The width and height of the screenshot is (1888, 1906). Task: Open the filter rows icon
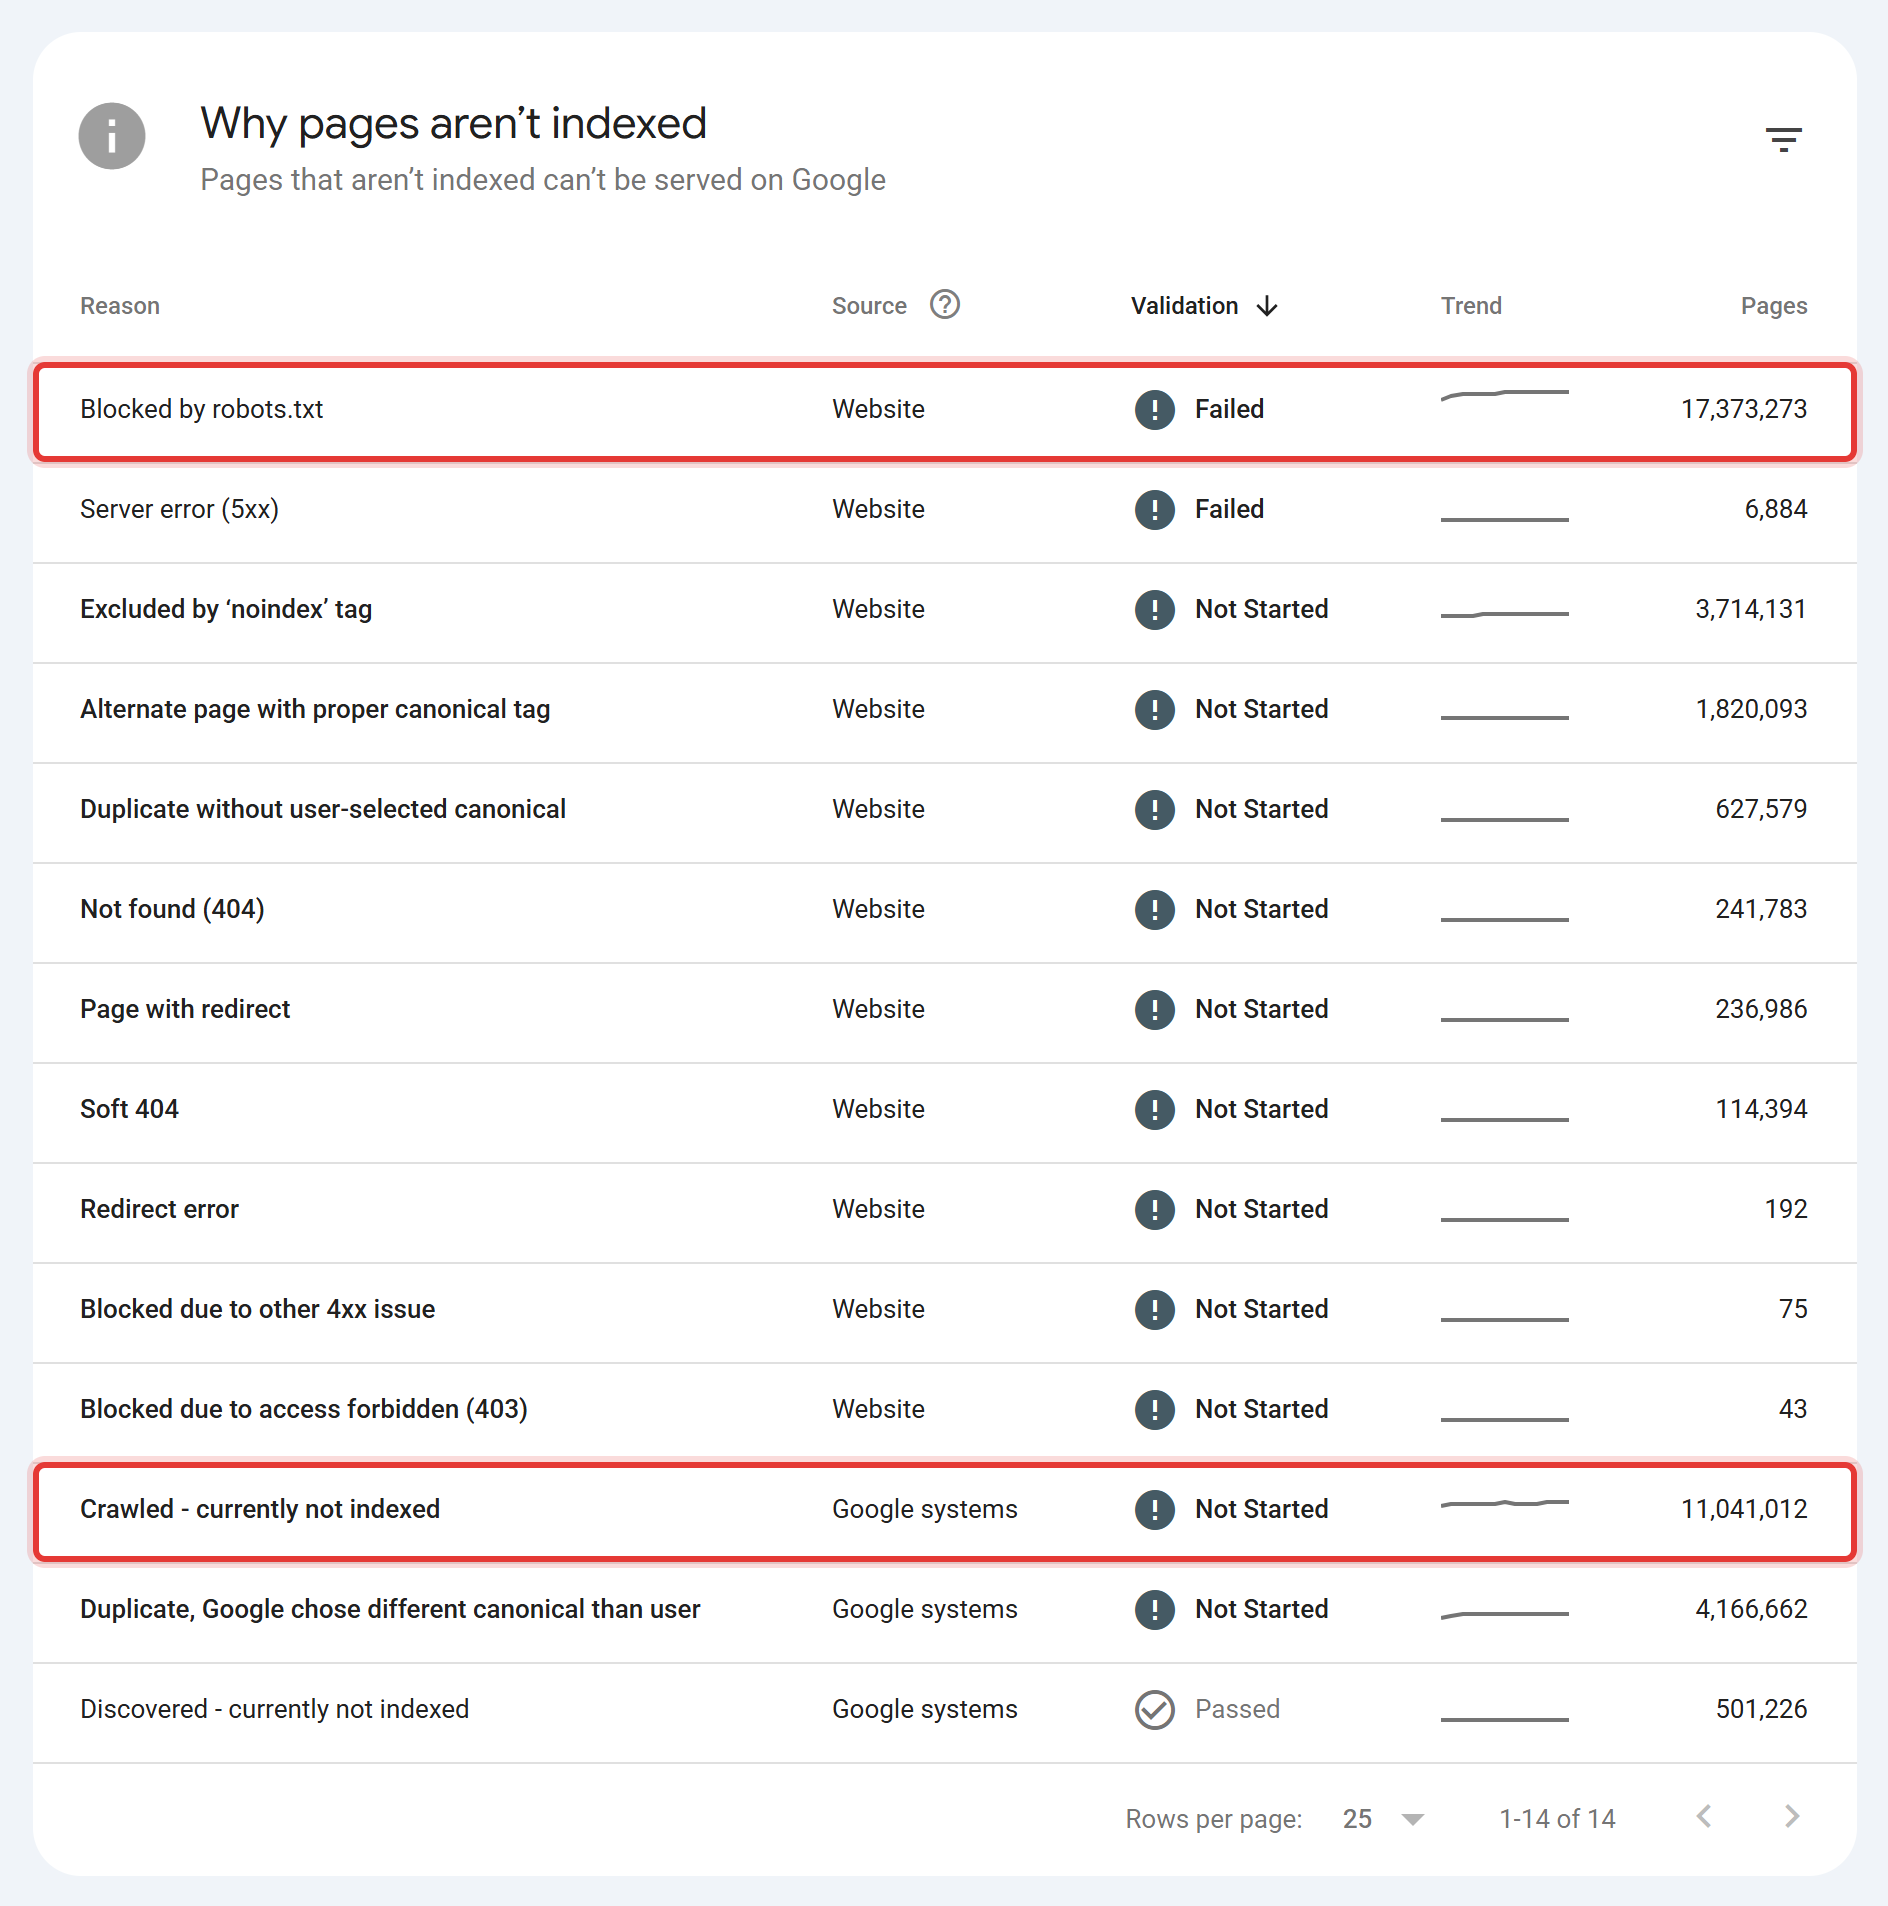[x=1783, y=139]
